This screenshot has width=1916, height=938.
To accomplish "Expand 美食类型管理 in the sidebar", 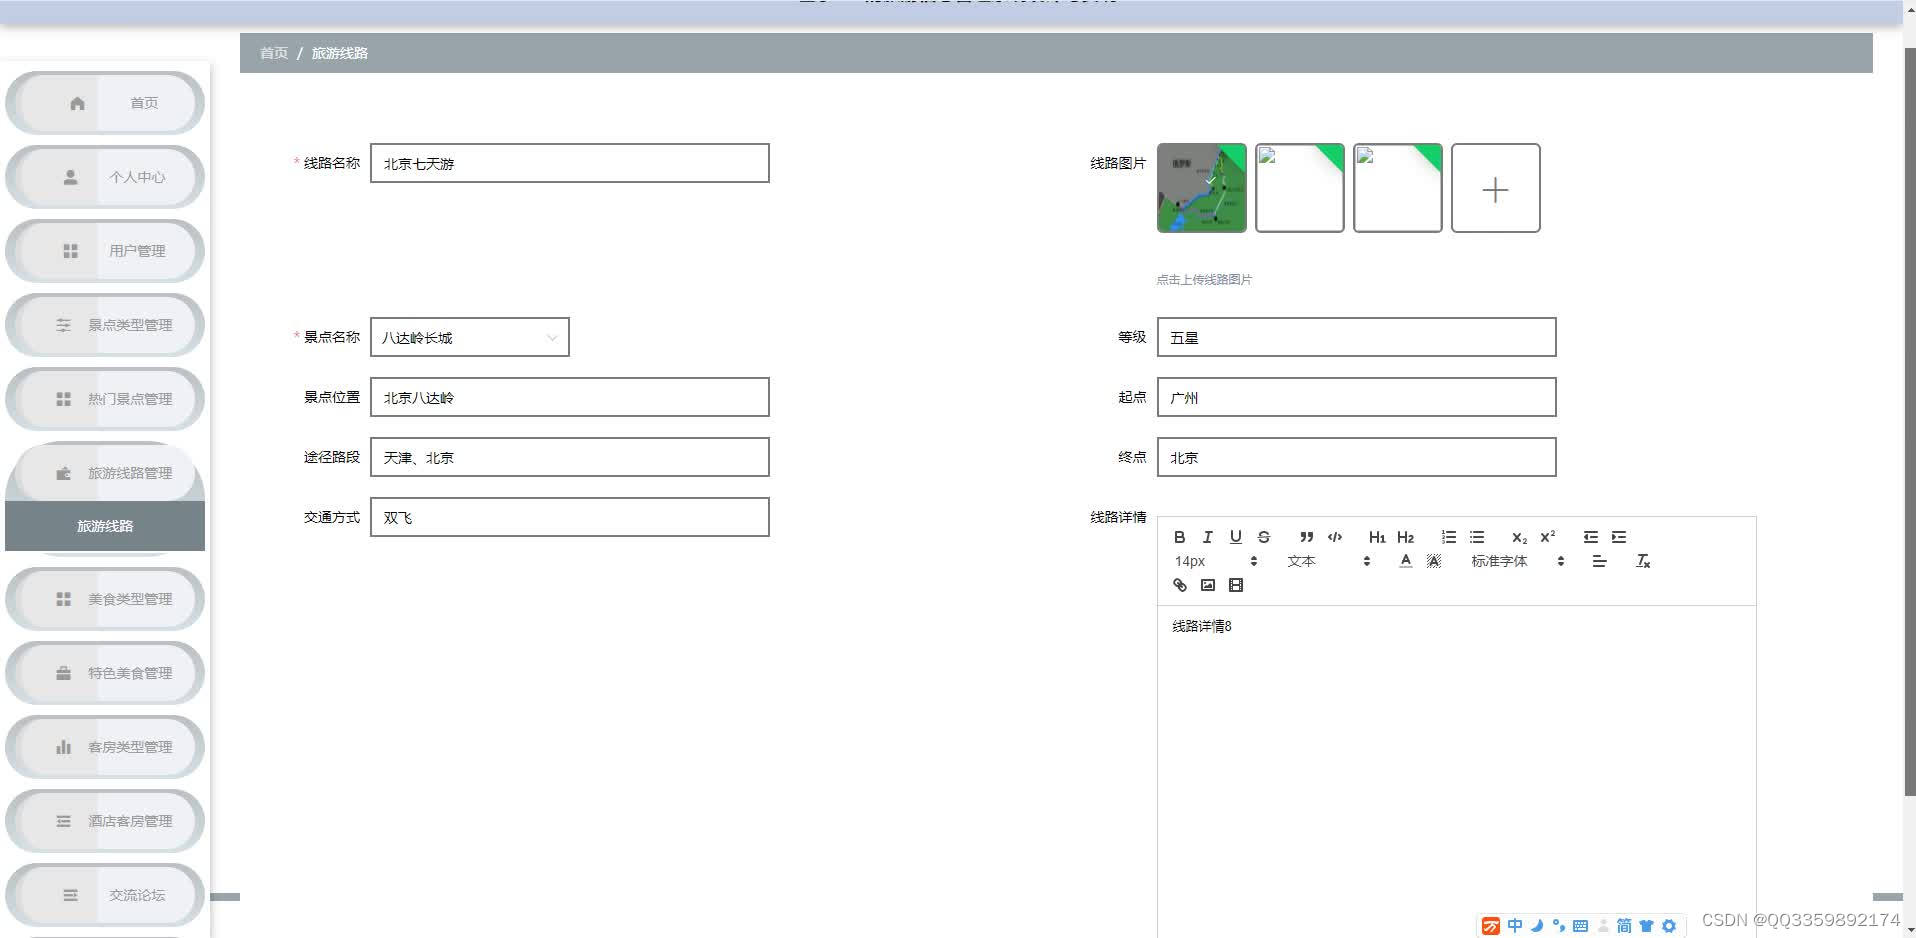I will click(105, 599).
